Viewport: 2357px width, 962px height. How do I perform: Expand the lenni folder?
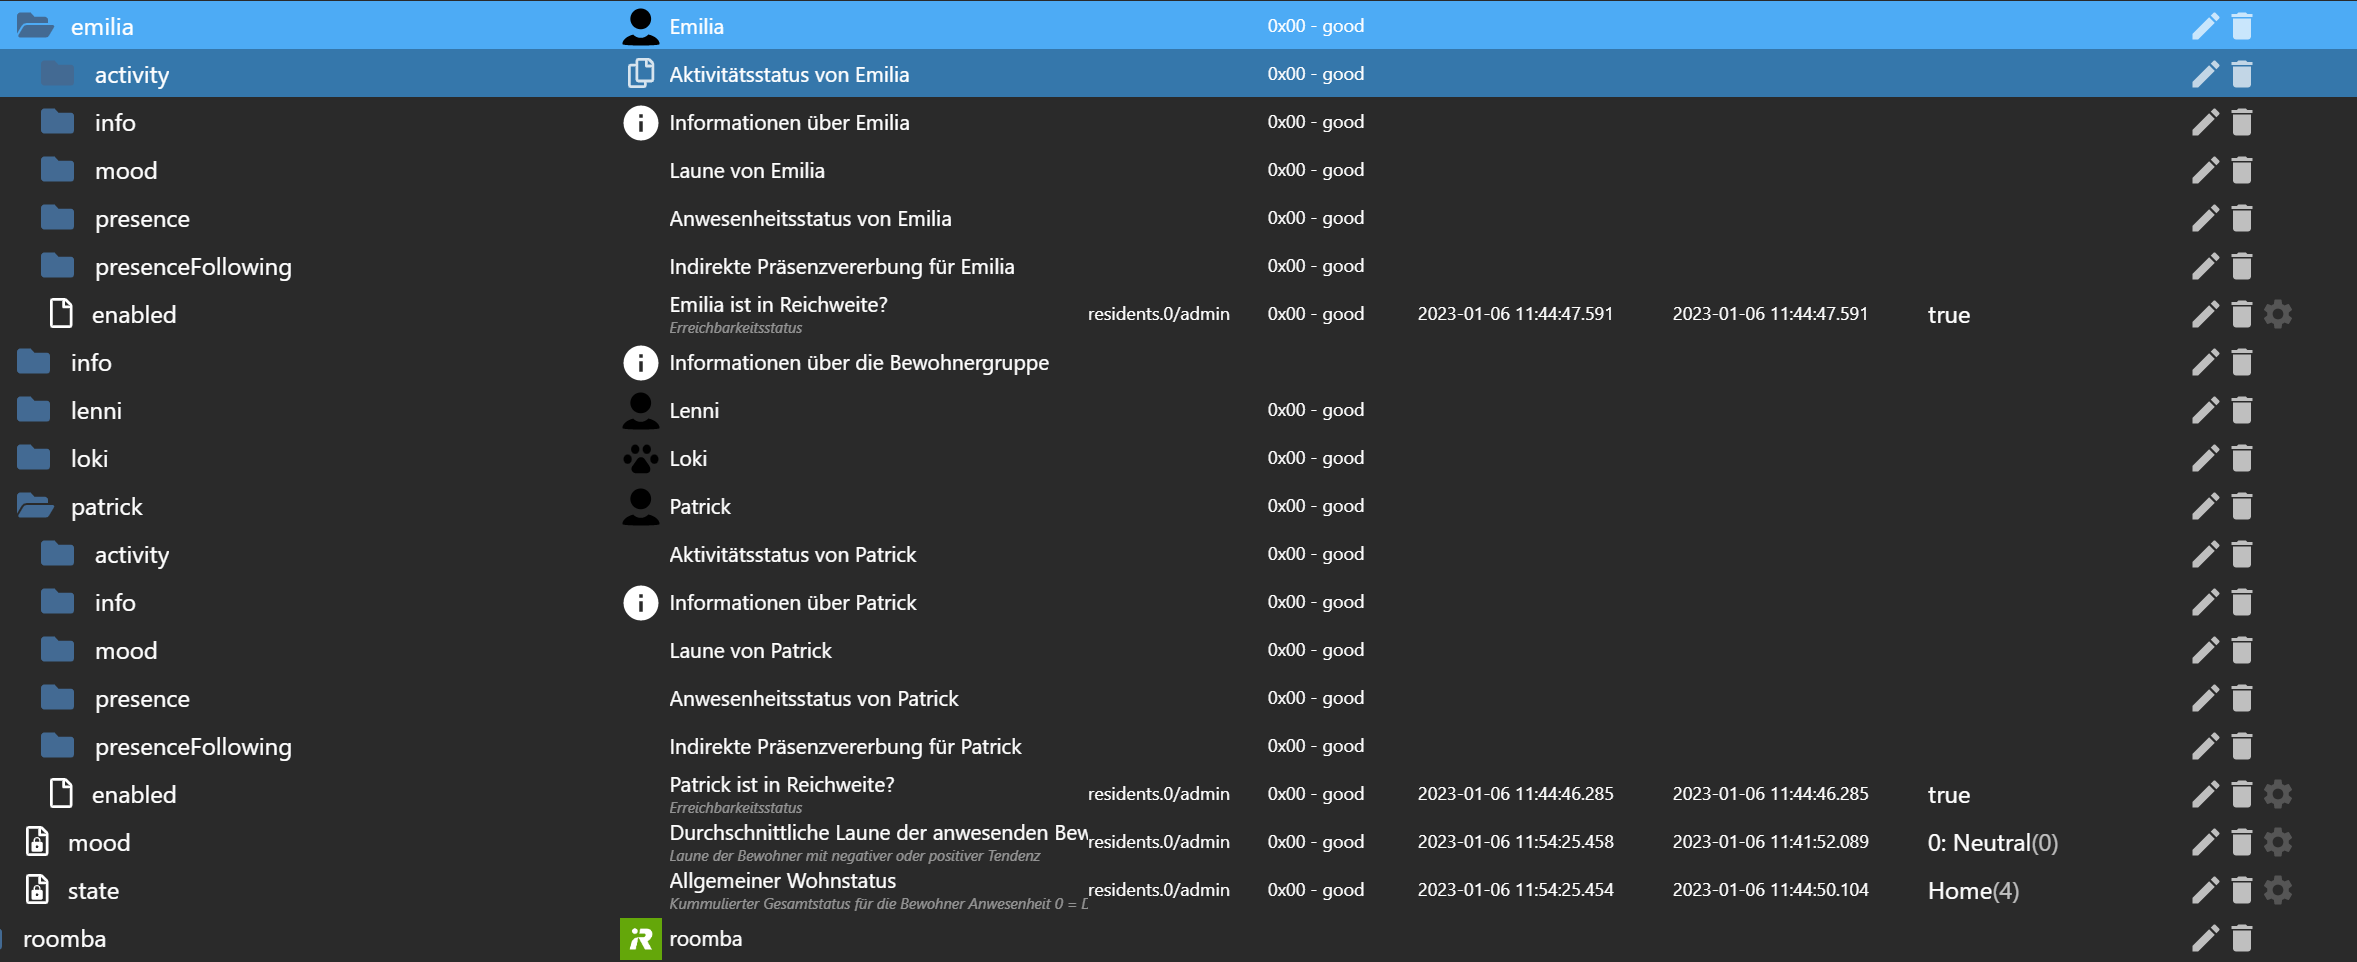click(x=35, y=410)
